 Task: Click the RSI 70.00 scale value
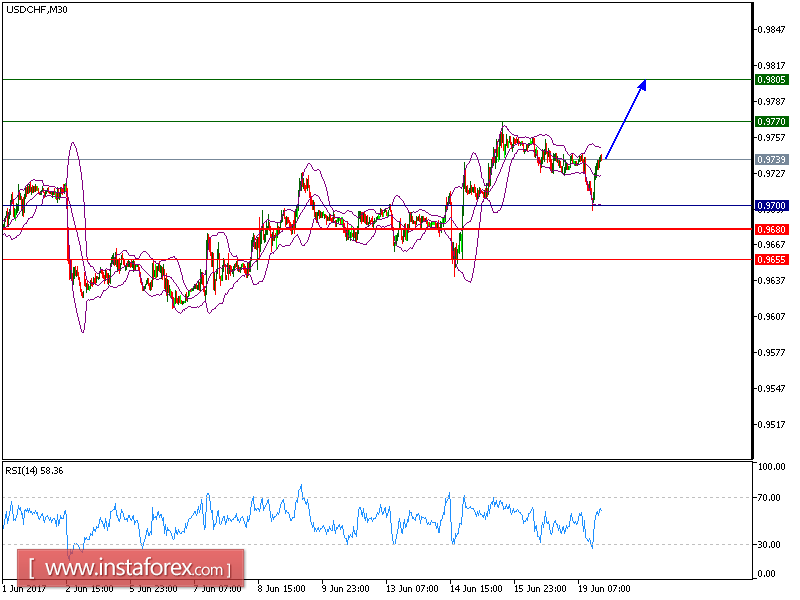coord(769,497)
